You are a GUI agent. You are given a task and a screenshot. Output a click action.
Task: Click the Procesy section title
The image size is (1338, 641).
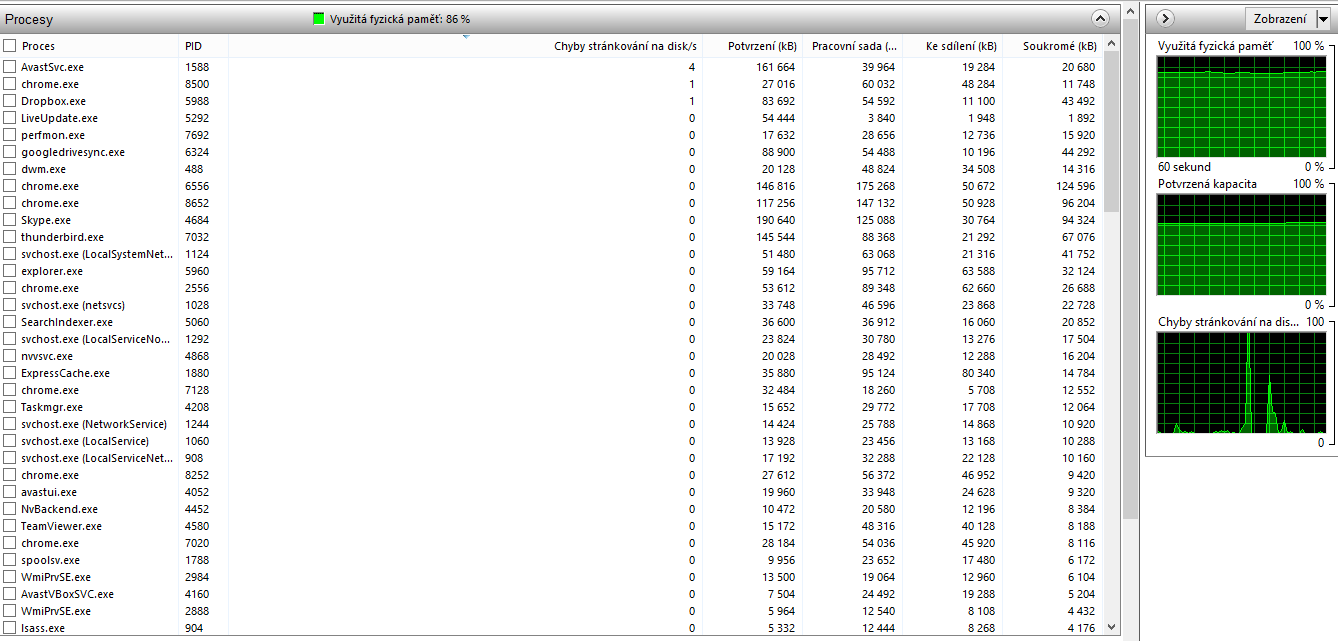[29, 19]
